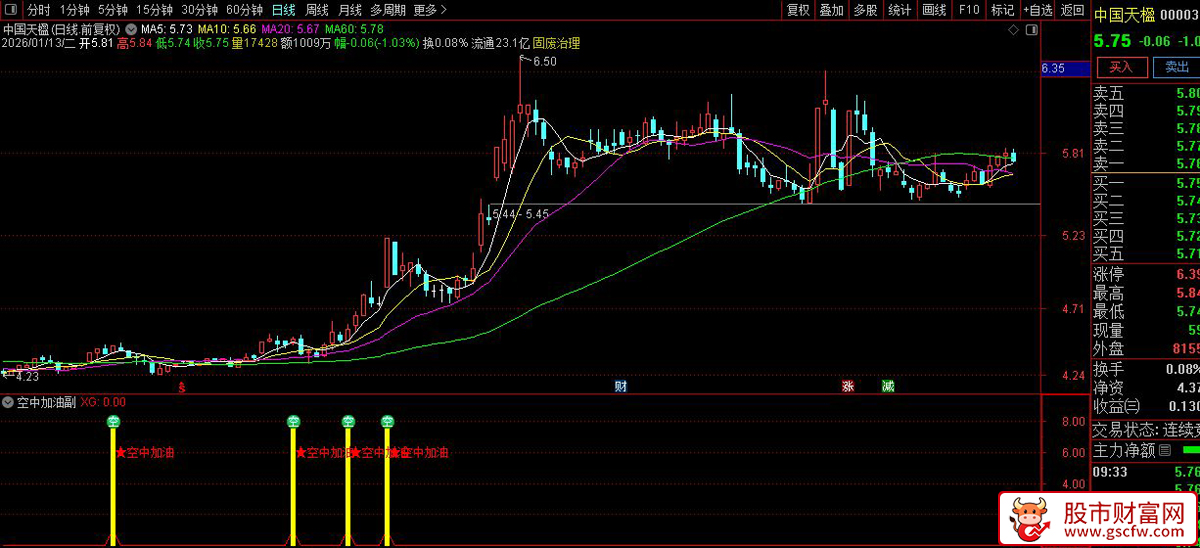Viewport: 1200px width, 548px height.
Task: Click the red 涨 marker icon
Action: (x=849, y=386)
